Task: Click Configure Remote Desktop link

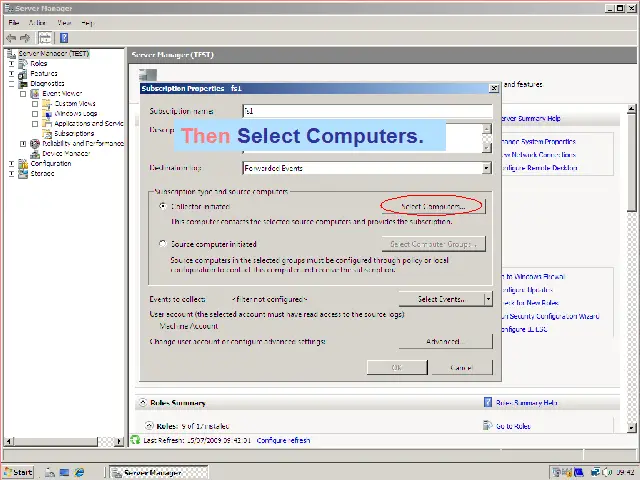Action: click(540, 168)
